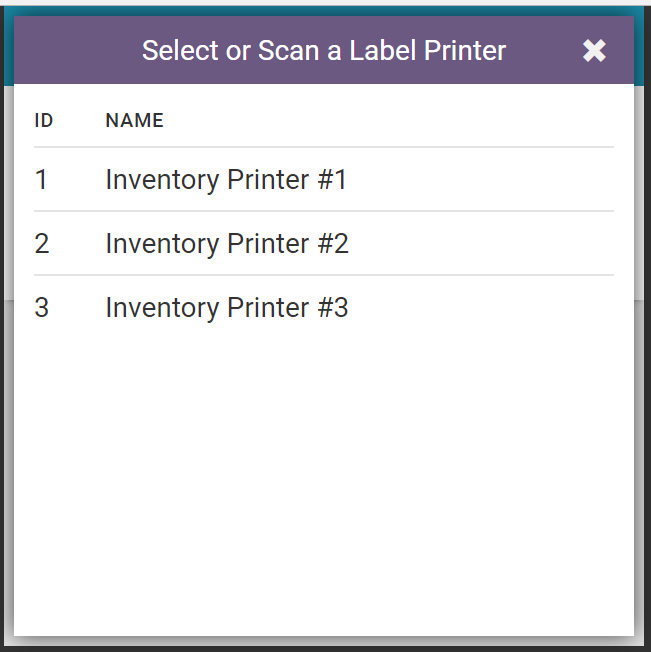Image resolution: width=651 pixels, height=652 pixels.
Task: Choose the middle printer row in the list
Action: [x=323, y=244]
